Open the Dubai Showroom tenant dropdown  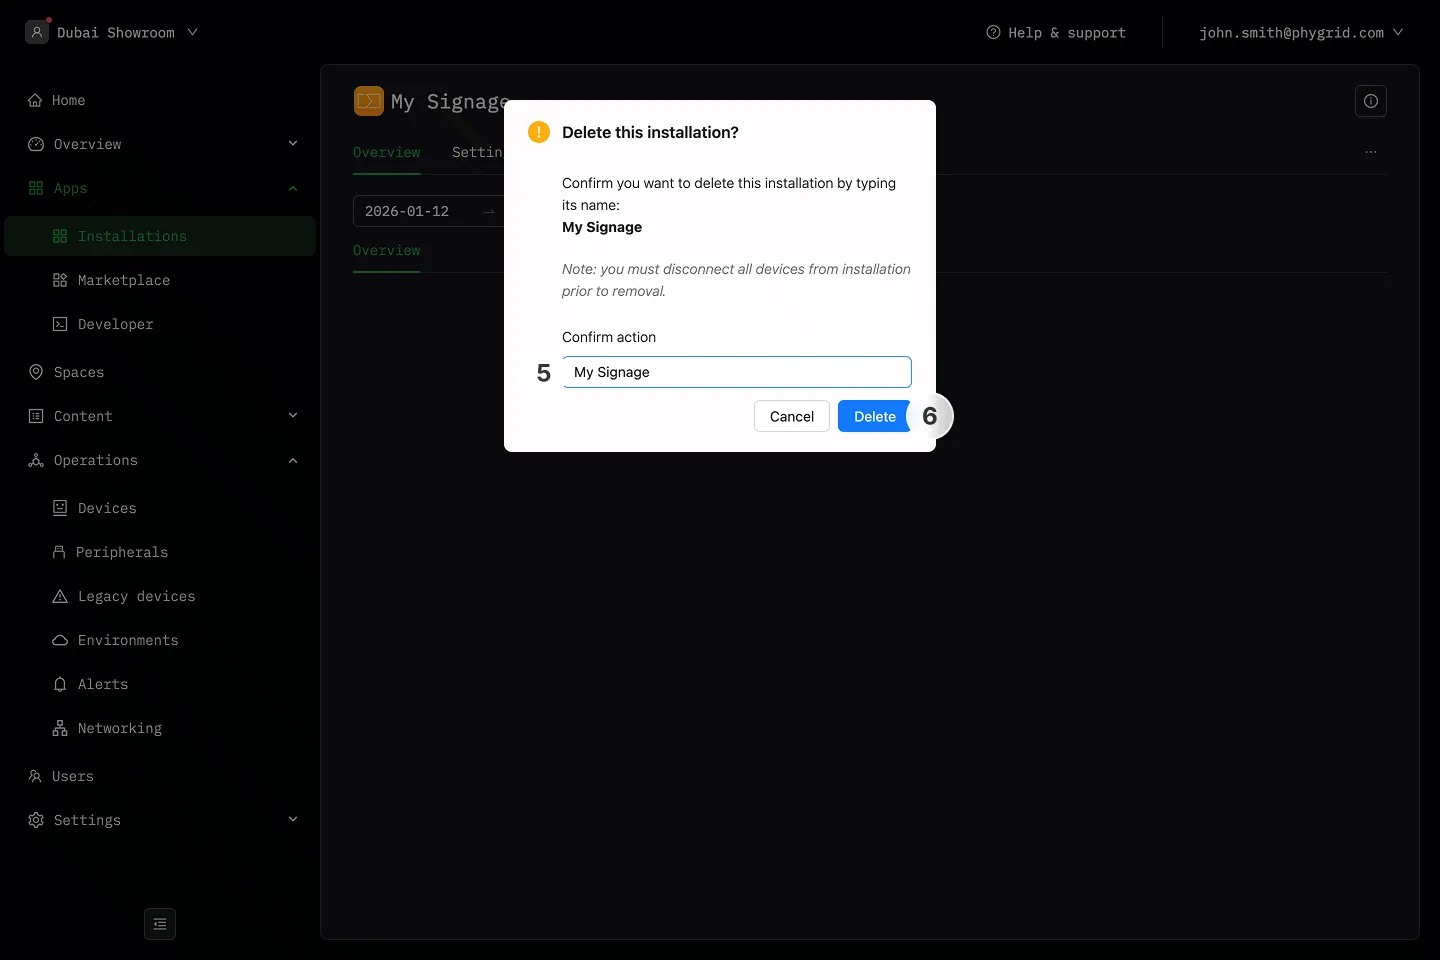coord(112,32)
